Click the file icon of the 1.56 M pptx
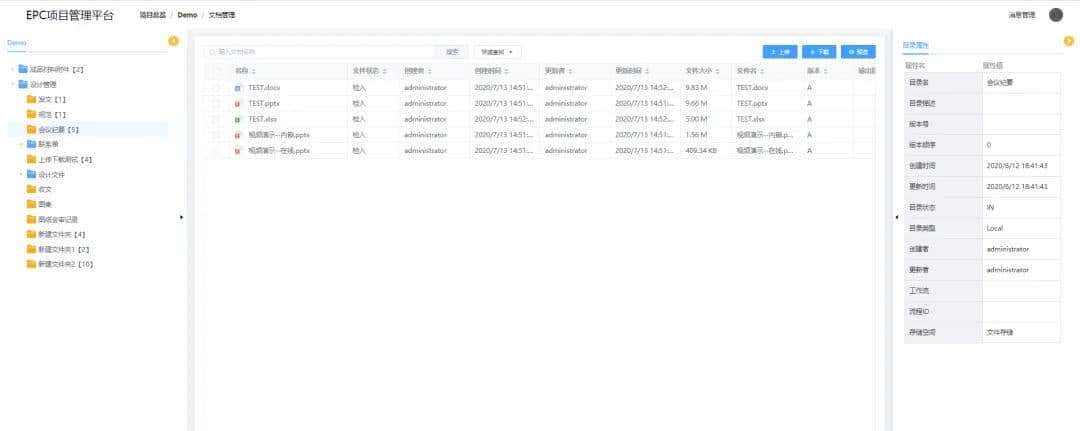Screen dimensions: 1080x431 [238, 135]
